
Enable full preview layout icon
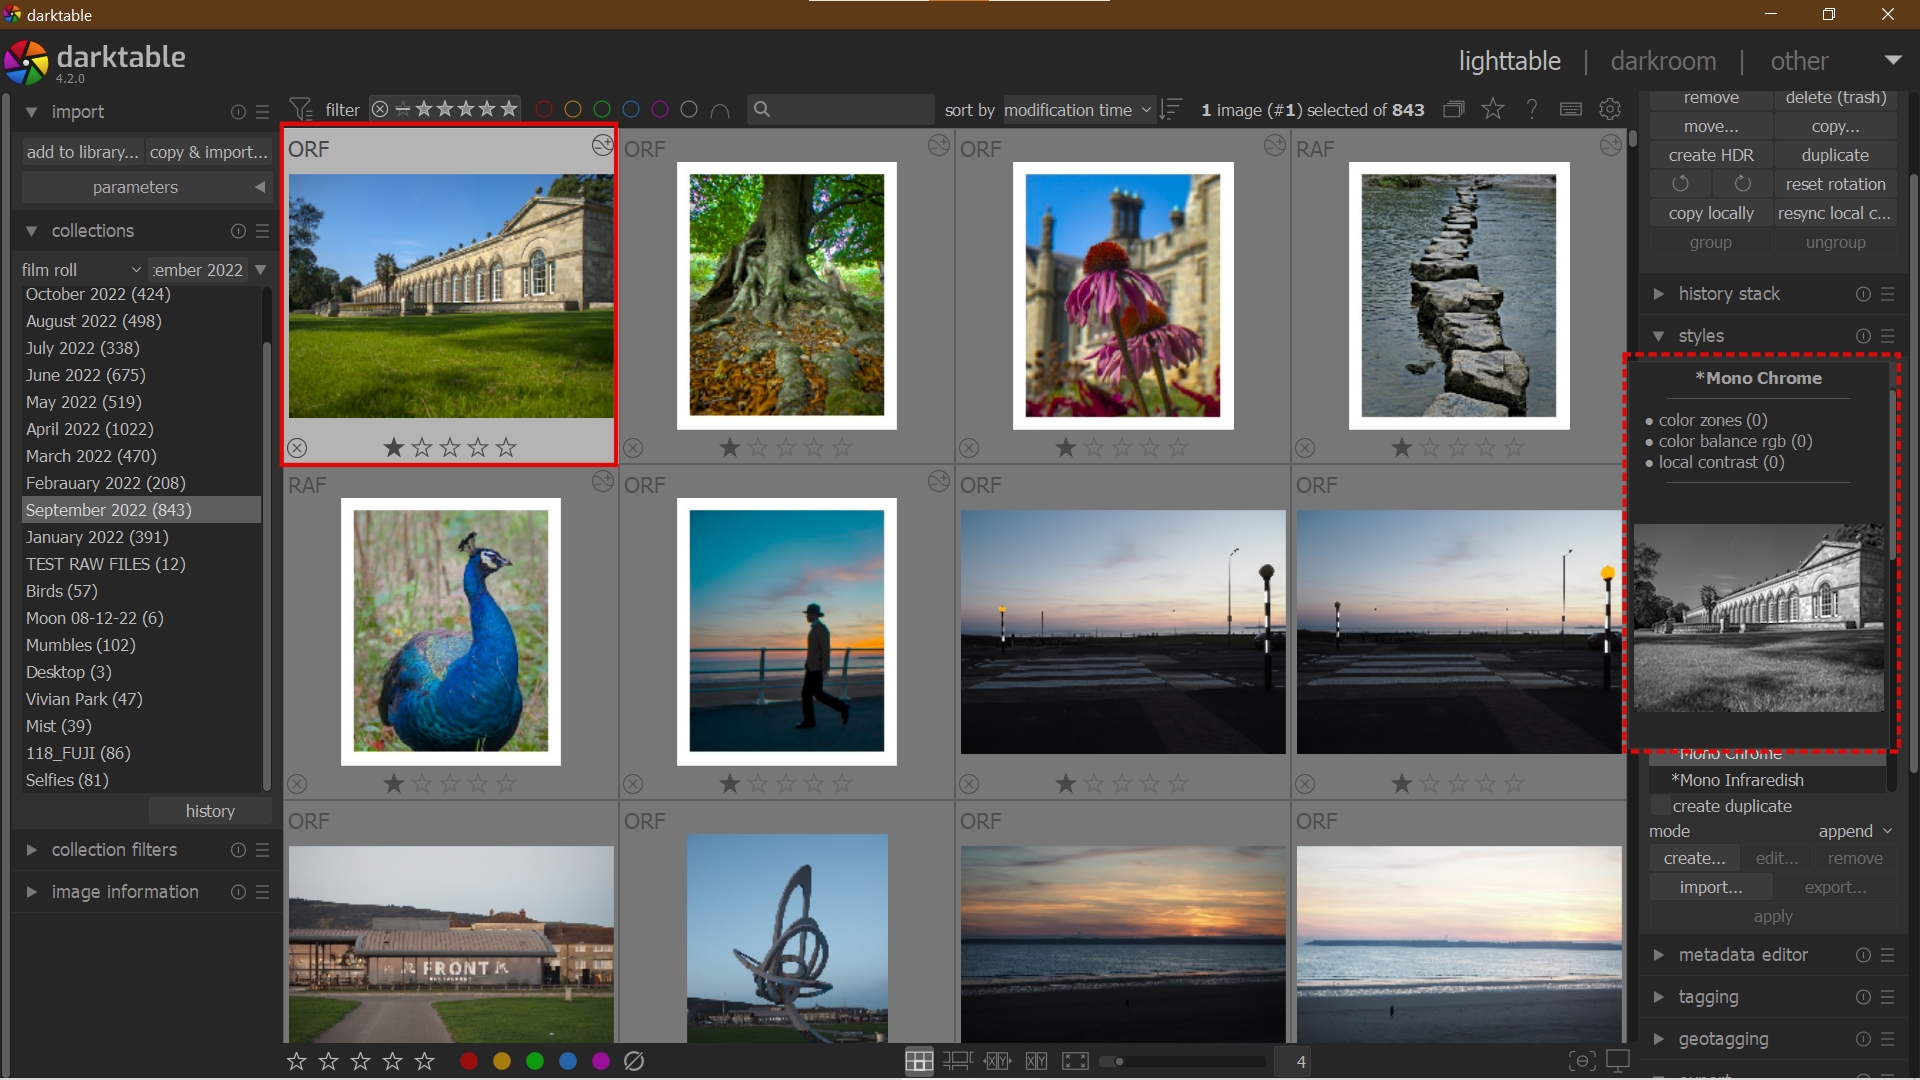click(1075, 1061)
